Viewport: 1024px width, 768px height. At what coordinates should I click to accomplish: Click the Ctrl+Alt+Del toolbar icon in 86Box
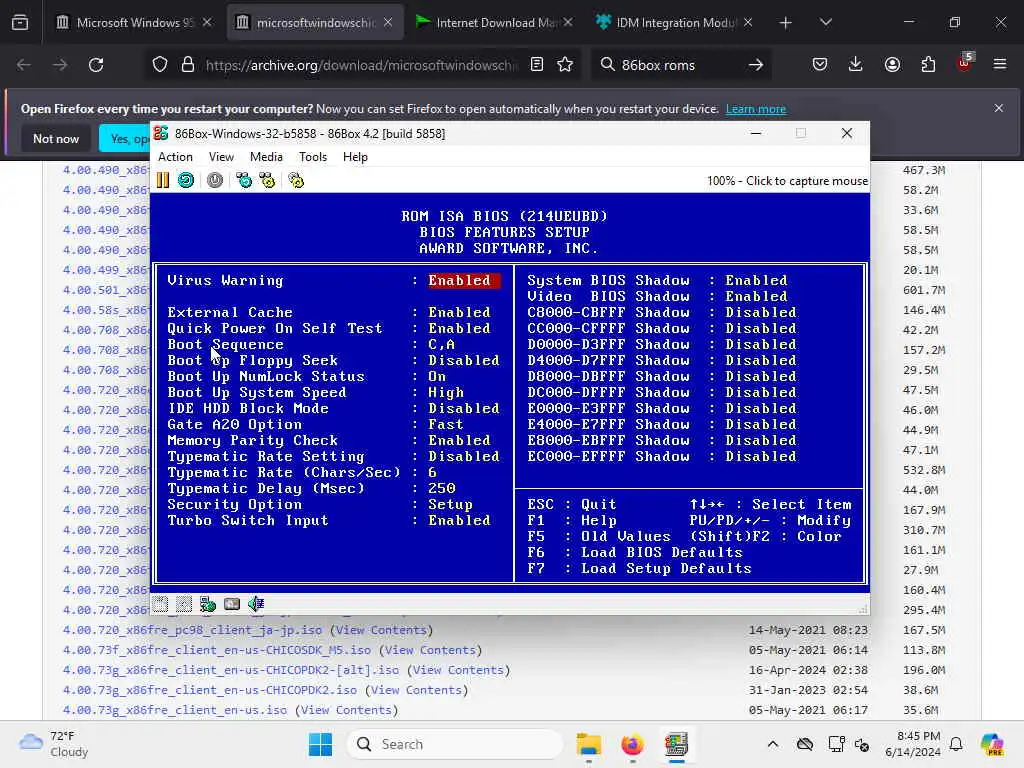click(244, 180)
